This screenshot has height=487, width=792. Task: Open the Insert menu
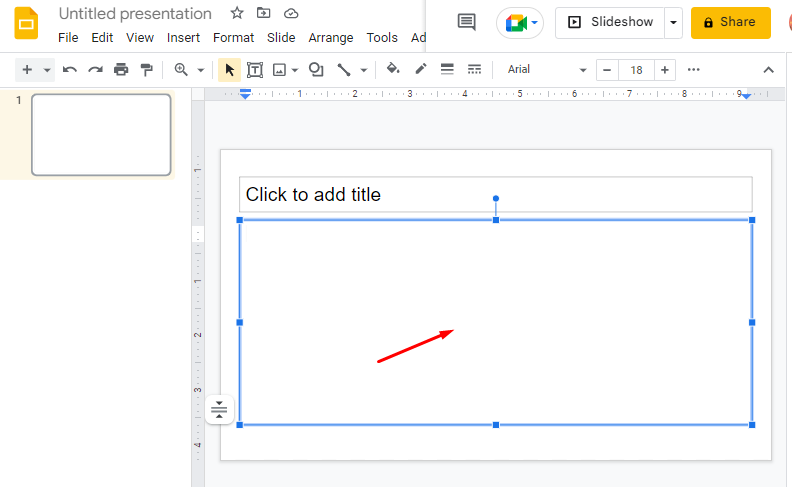tap(183, 38)
